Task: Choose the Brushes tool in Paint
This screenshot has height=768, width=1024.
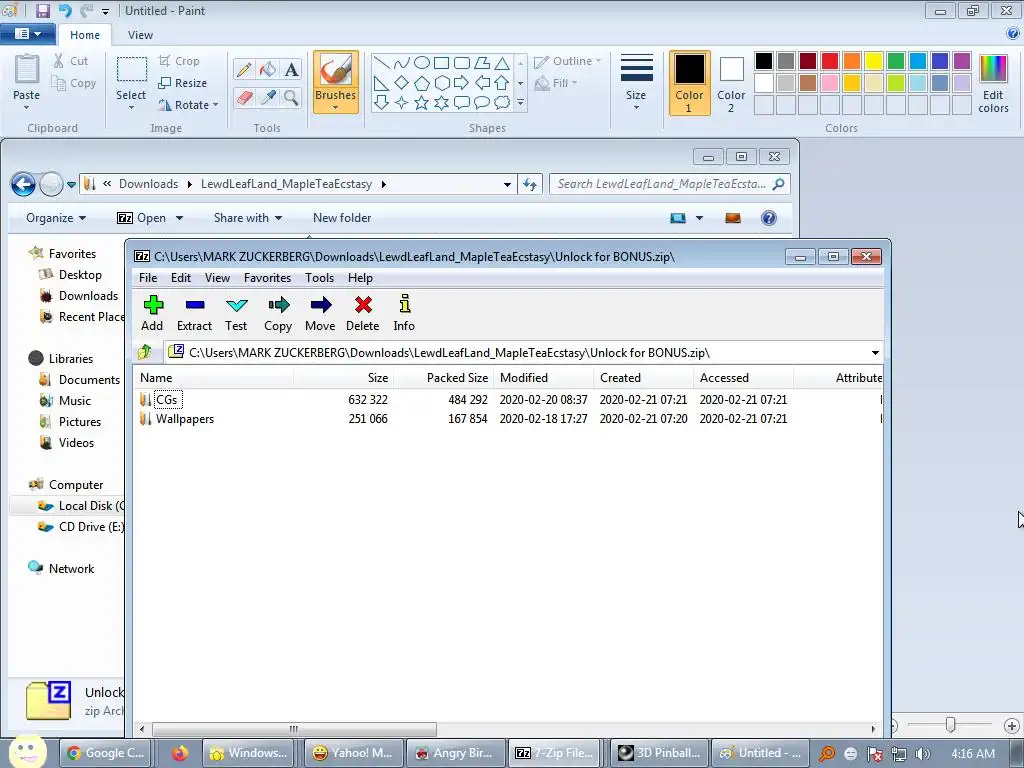Action: [336, 82]
